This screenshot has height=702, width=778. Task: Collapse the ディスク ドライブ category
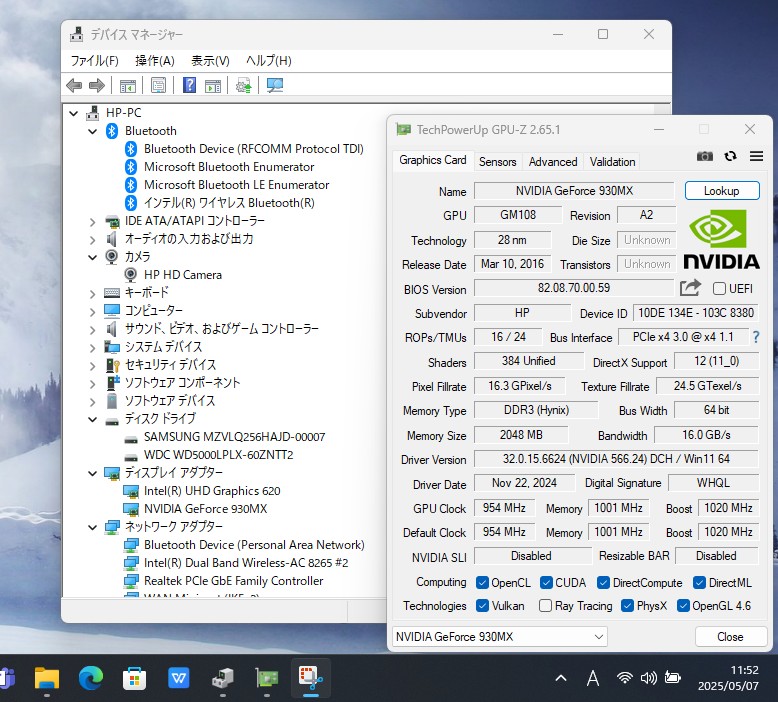92,420
